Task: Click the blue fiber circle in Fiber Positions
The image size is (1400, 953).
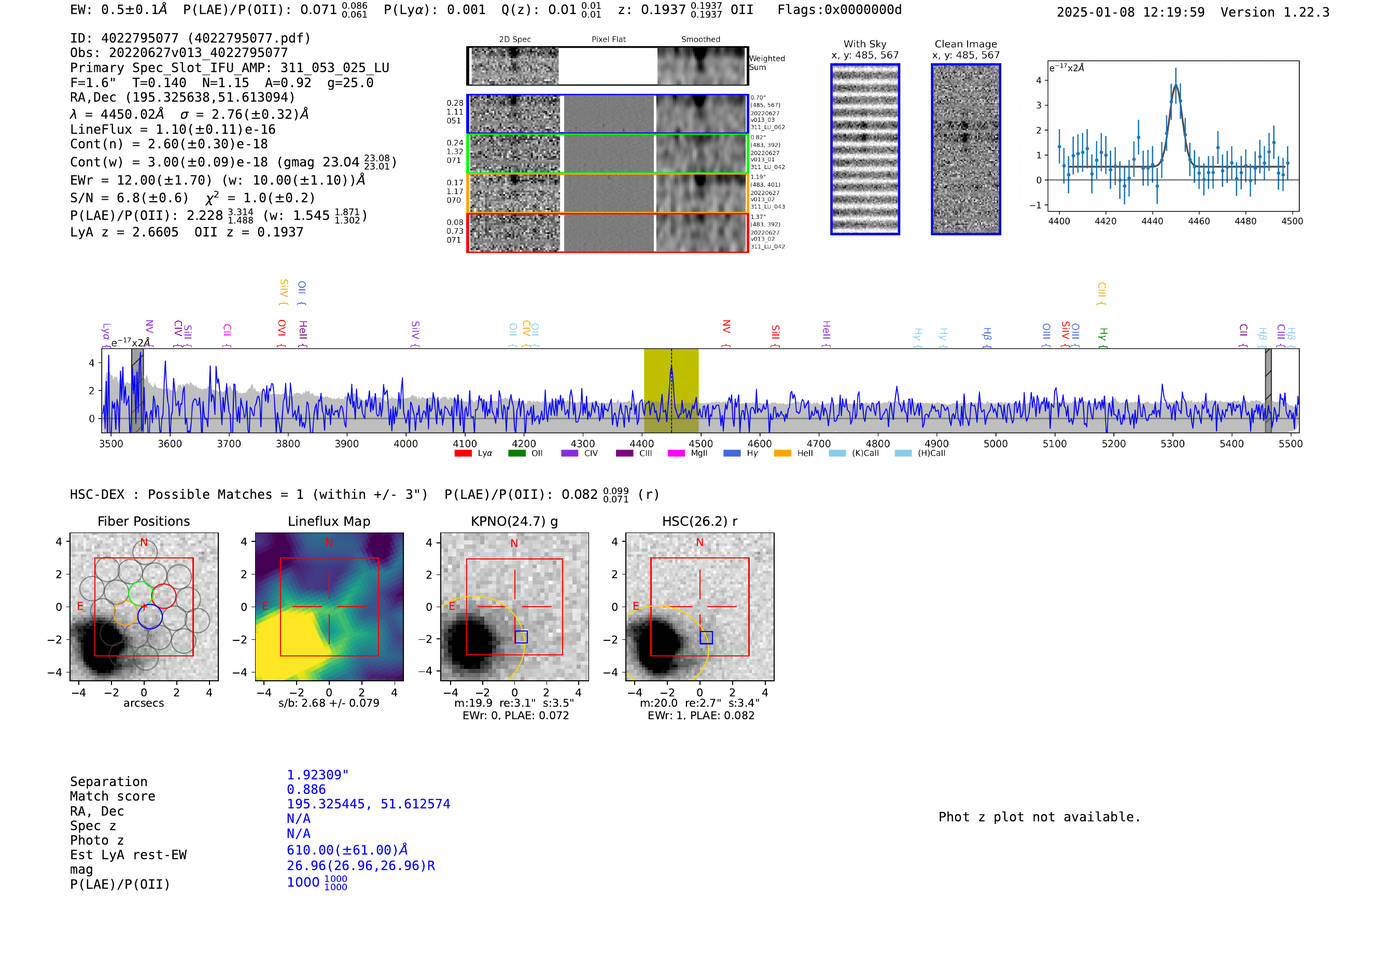Action: (x=150, y=616)
